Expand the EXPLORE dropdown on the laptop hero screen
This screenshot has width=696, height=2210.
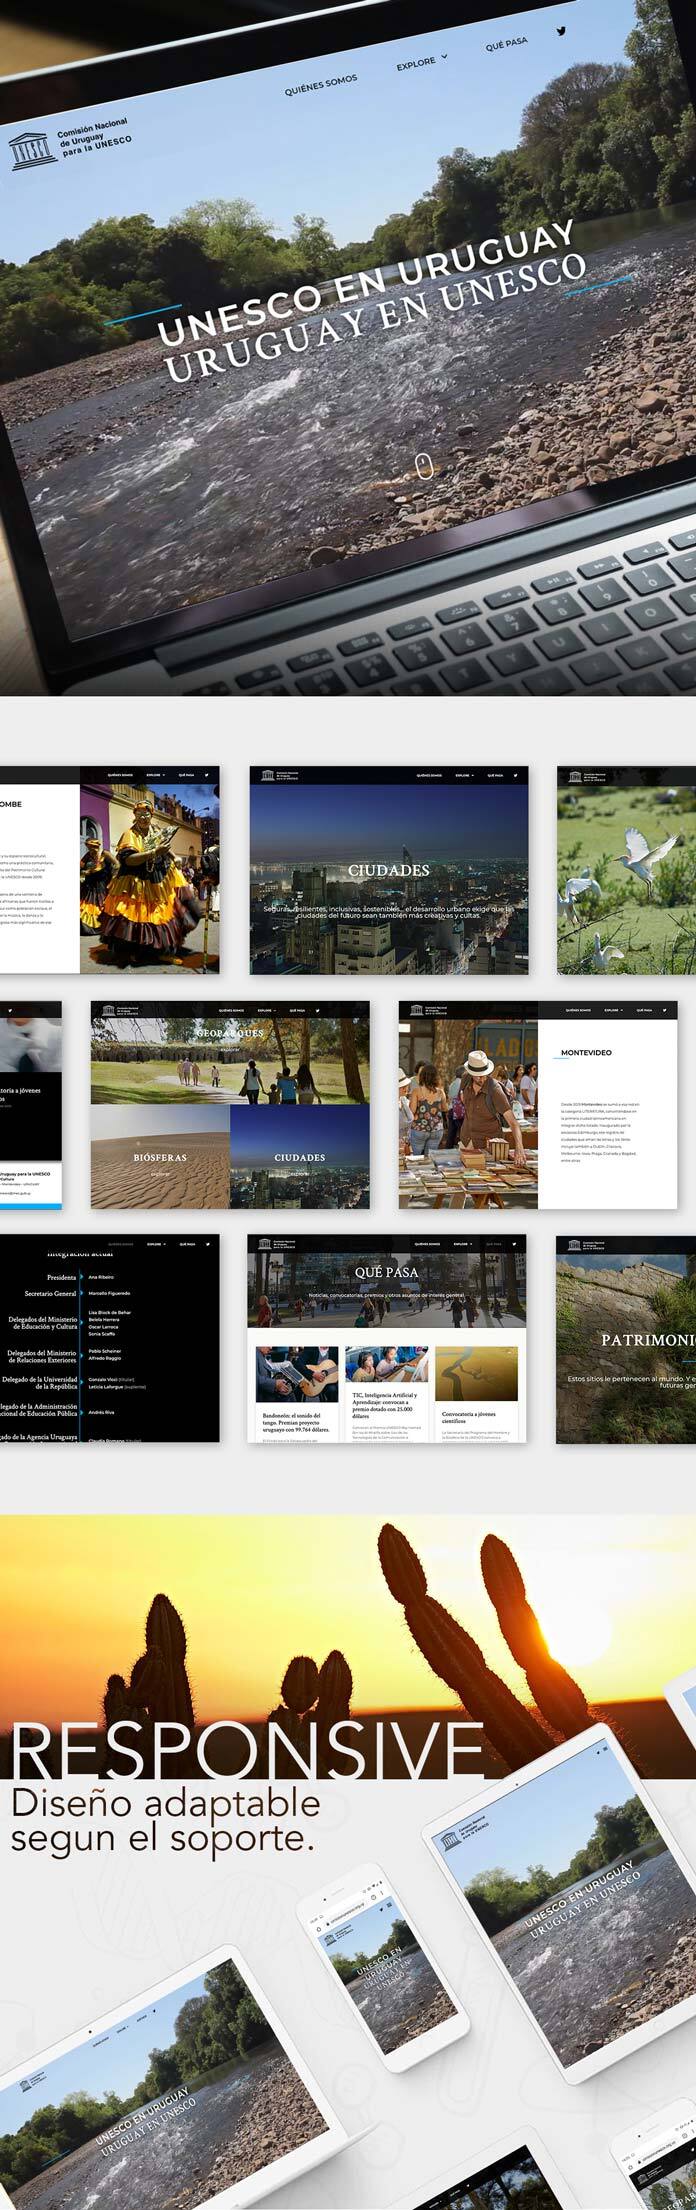[x=421, y=62]
